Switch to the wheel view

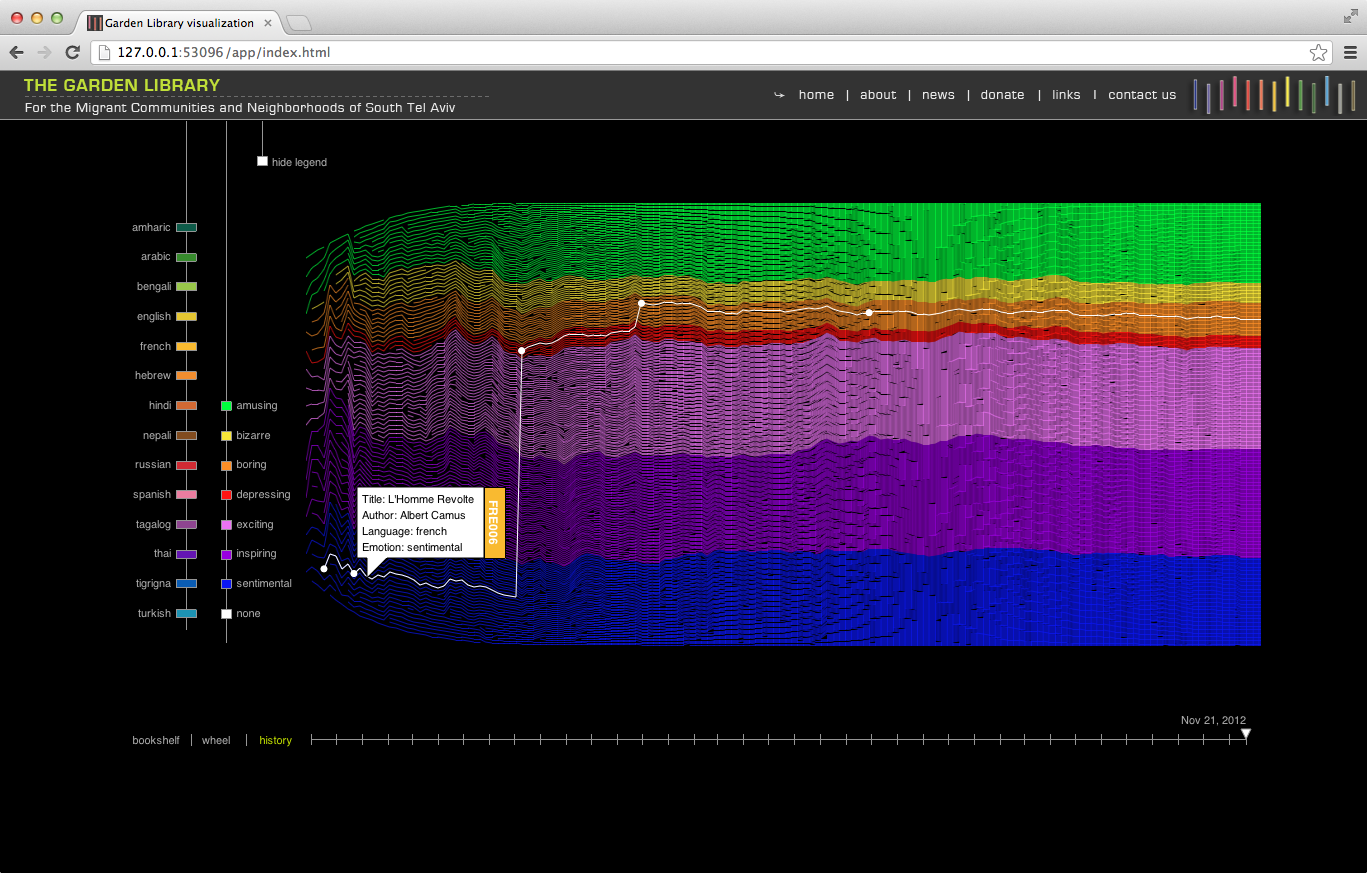216,741
